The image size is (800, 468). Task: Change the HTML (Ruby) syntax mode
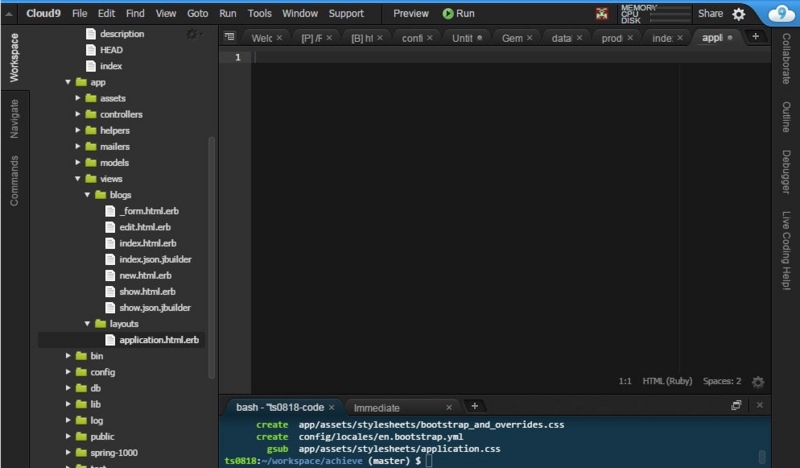pyautogui.click(x=667, y=381)
